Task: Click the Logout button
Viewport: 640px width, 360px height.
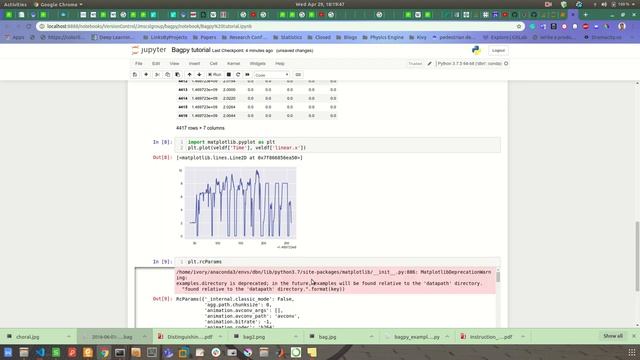Action: [x=498, y=50]
